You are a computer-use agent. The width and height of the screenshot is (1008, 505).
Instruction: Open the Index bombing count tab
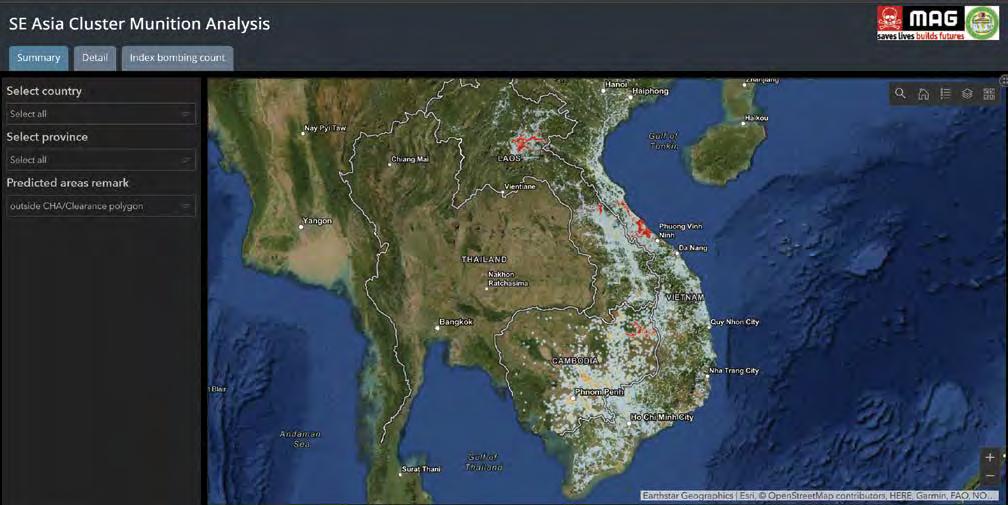pyautogui.click(x=177, y=58)
